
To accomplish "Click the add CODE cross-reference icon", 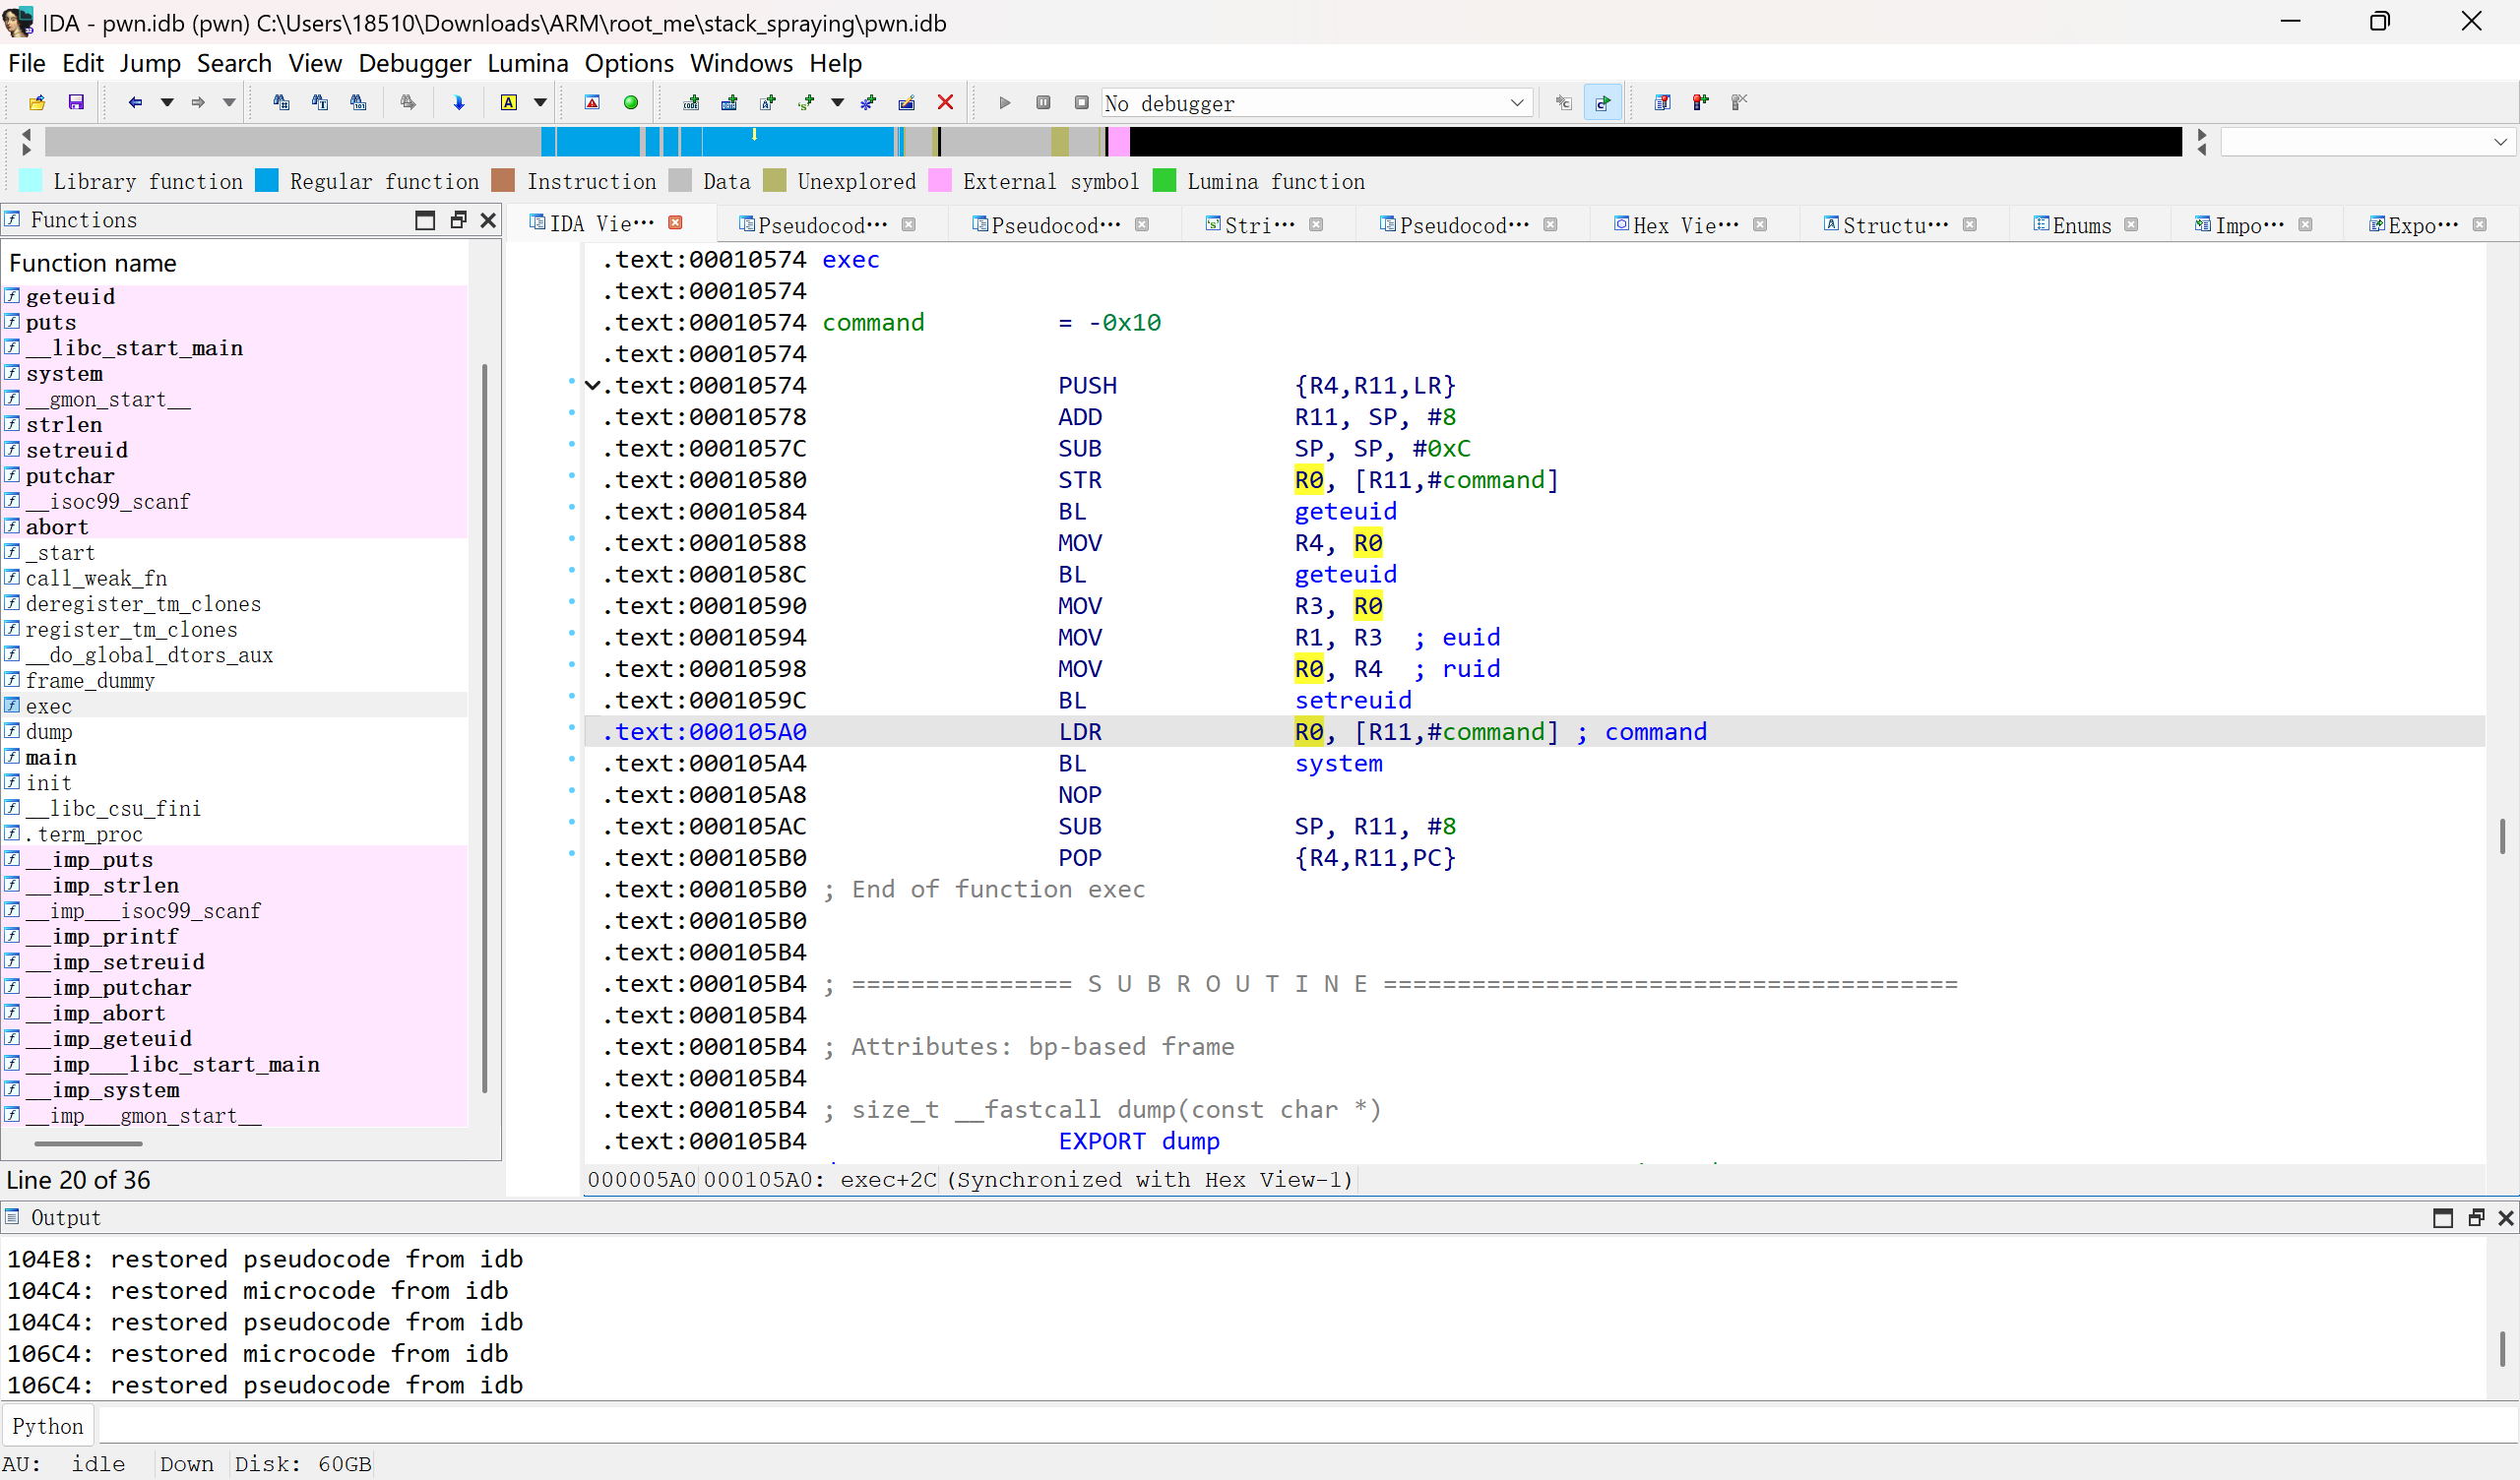I will click(691, 102).
